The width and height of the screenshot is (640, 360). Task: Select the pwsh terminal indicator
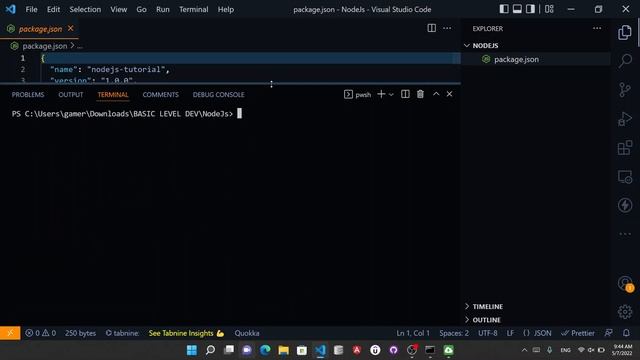358,95
